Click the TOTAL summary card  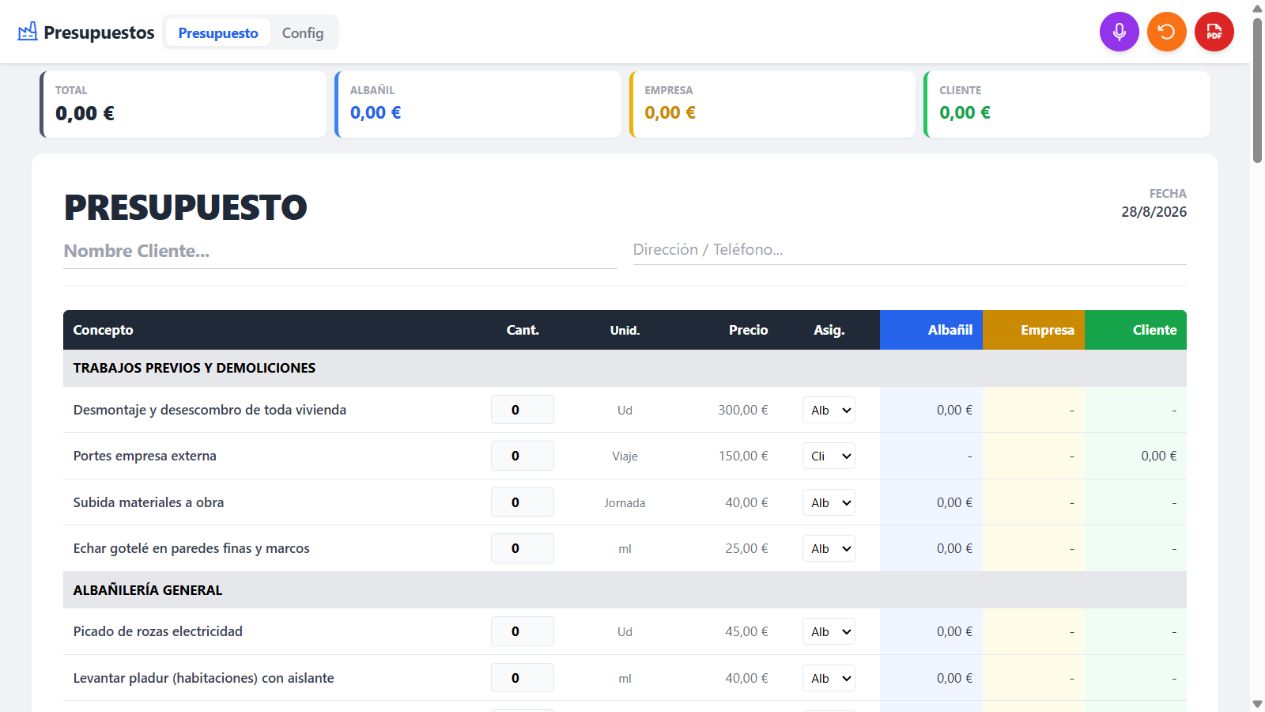tap(183, 104)
